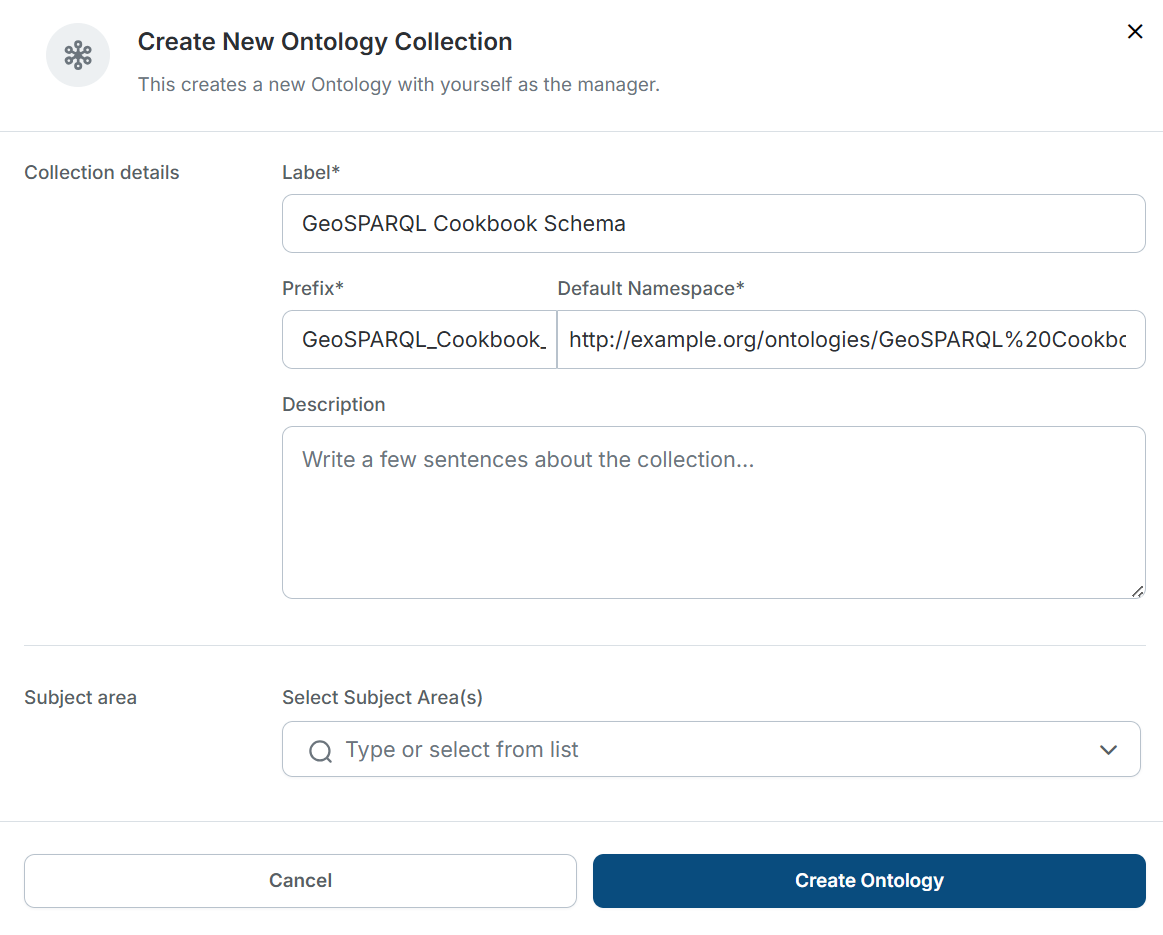The width and height of the screenshot is (1163, 935).
Task: Click the Label* field heading
Action: [311, 172]
